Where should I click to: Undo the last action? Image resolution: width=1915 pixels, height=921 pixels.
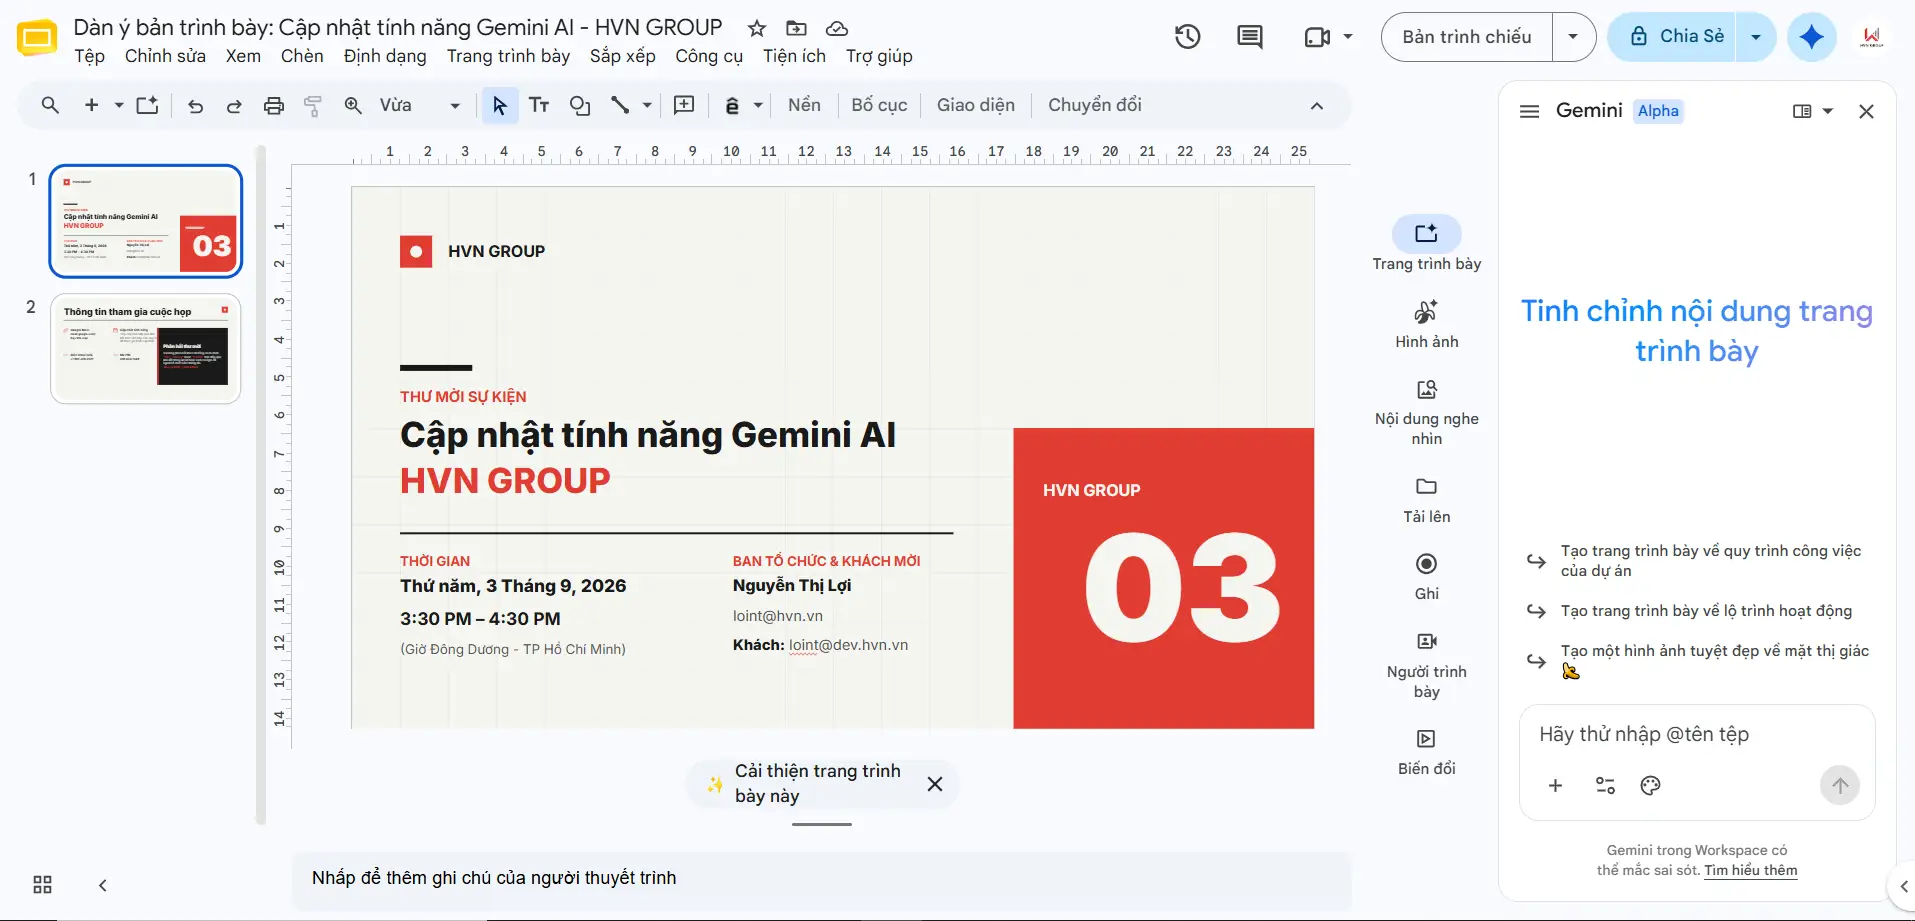click(195, 106)
